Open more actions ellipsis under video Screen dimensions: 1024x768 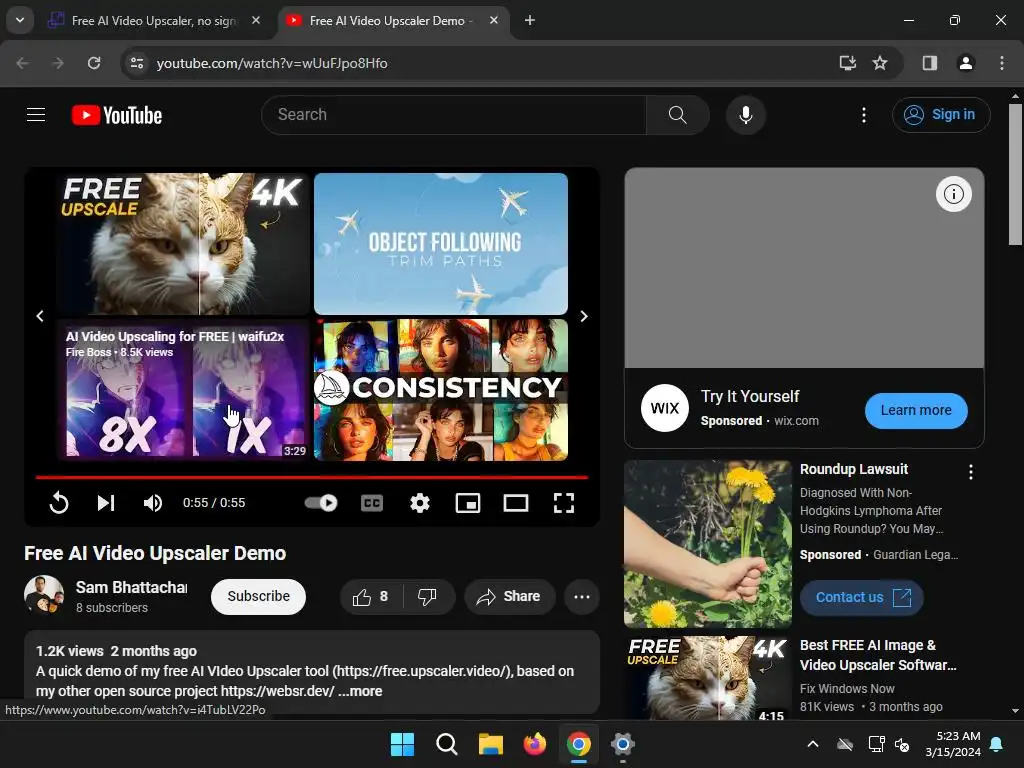582,596
